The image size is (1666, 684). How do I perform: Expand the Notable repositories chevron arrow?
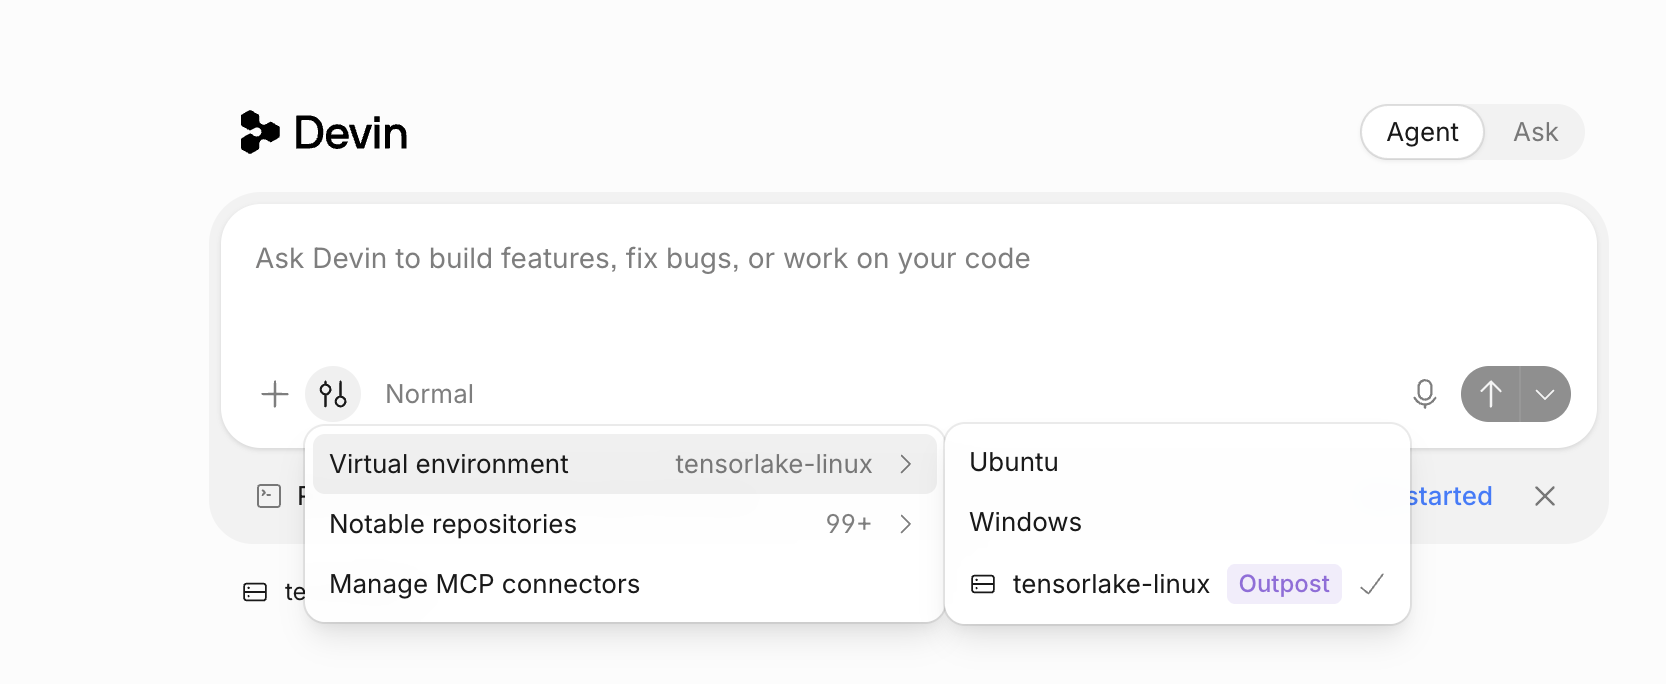point(906,524)
